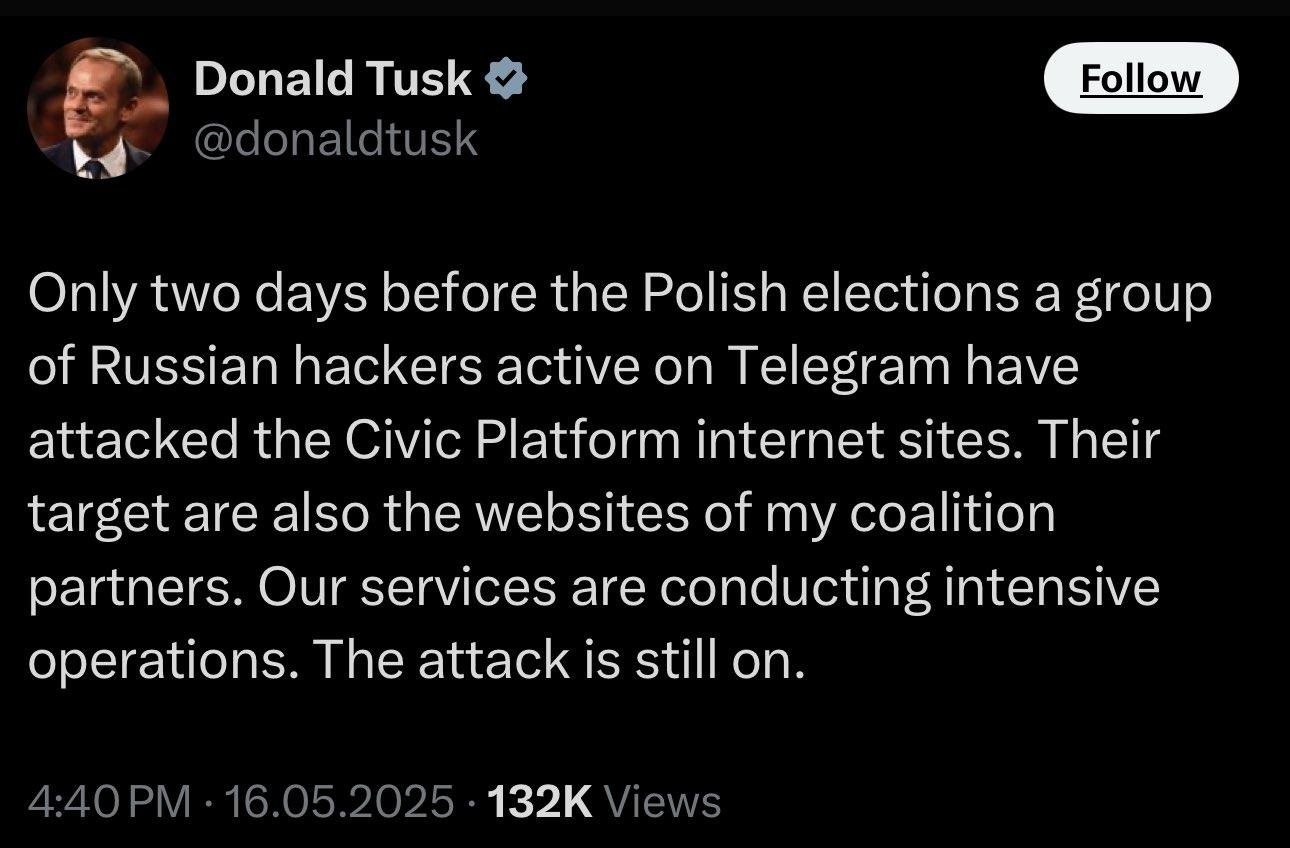
Task: Click the 4:40 PM timestamp
Action: 109,801
